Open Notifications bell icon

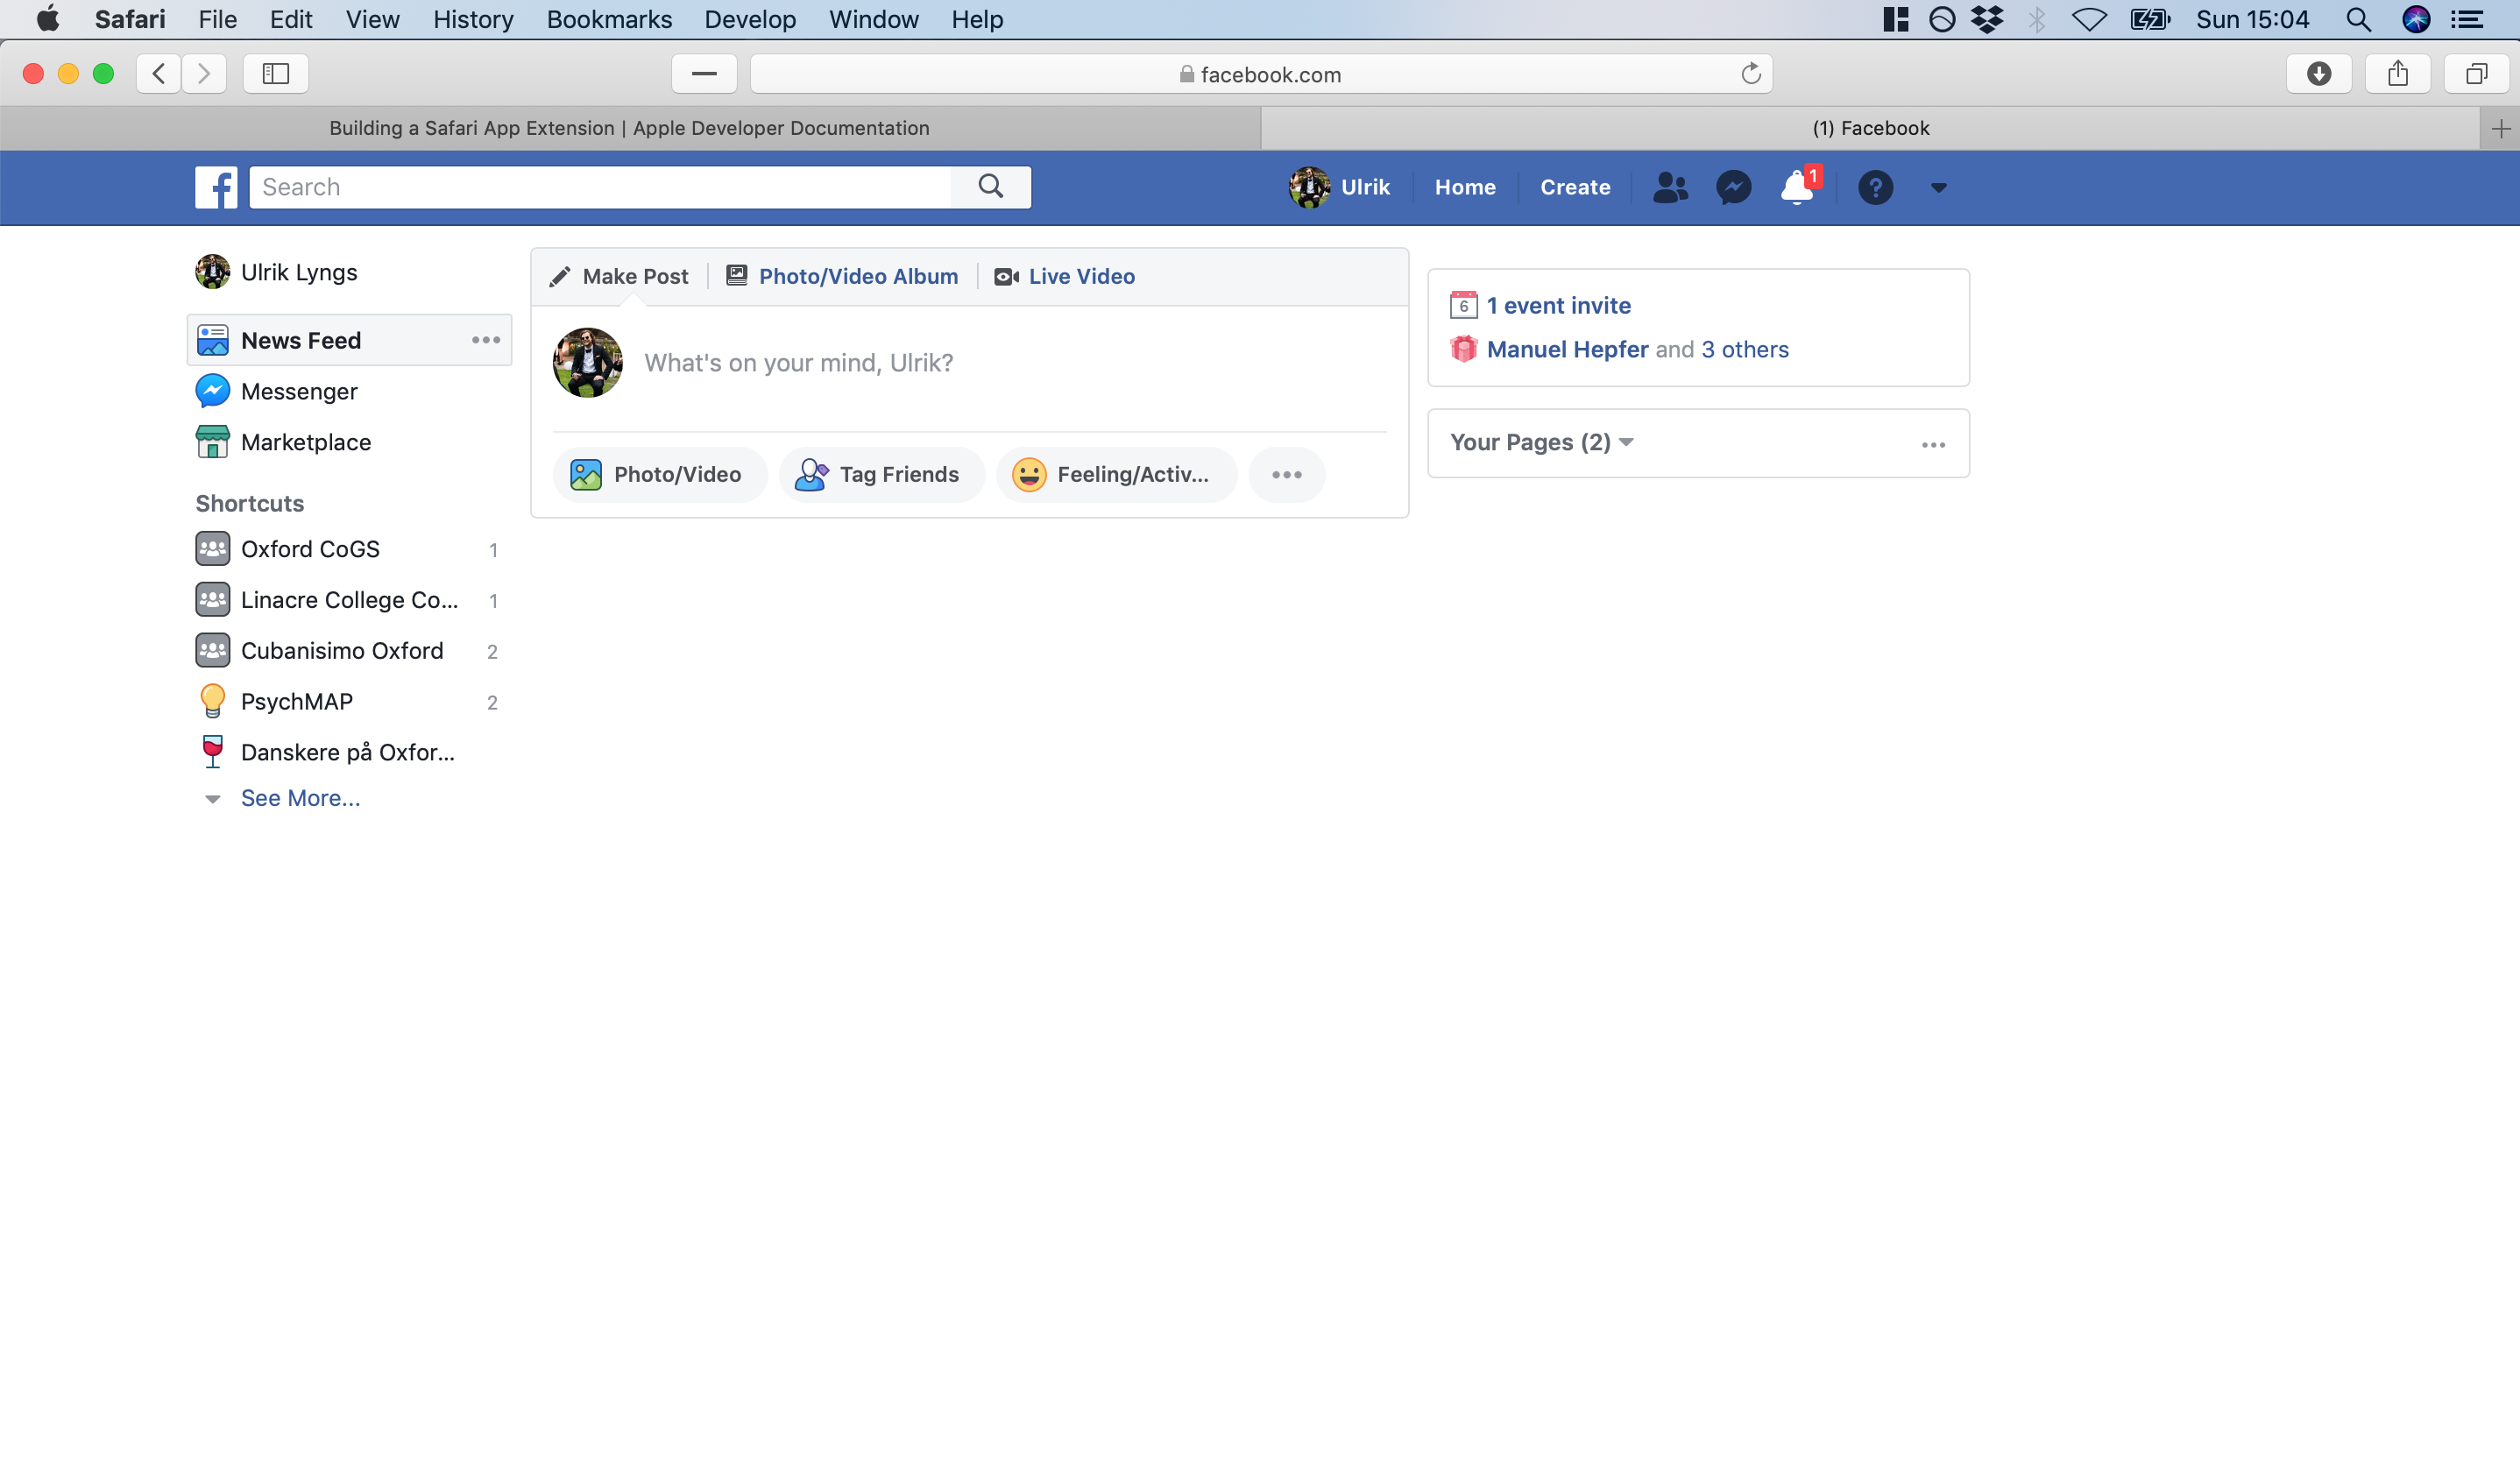[1798, 187]
